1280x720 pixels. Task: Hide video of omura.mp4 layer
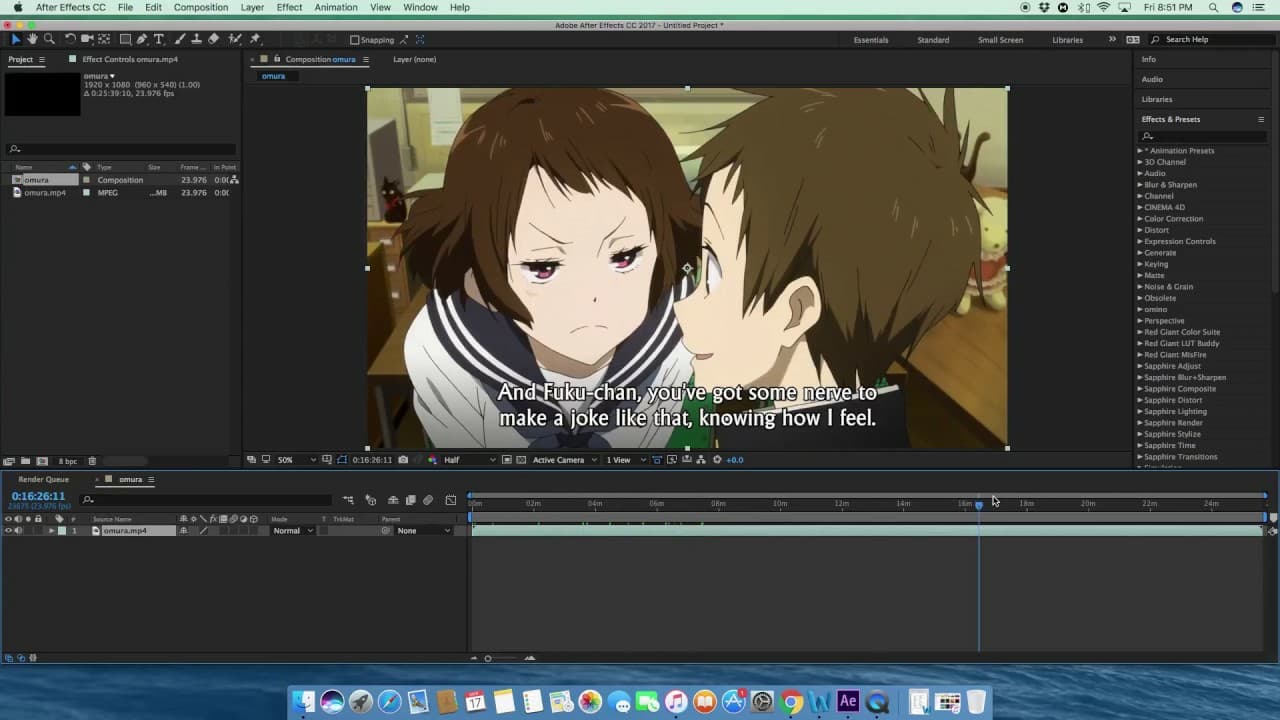pyautogui.click(x=8, y=531)
